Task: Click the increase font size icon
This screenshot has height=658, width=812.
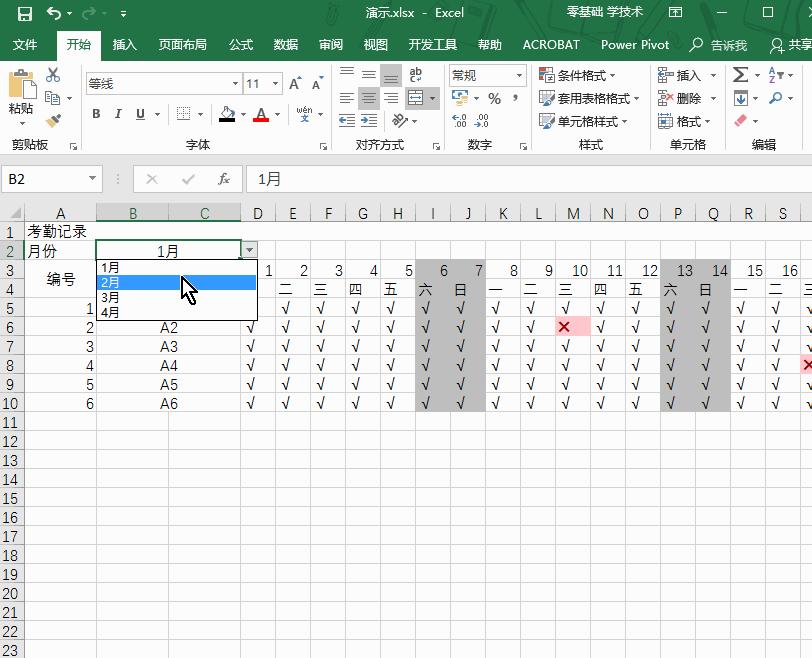Action: click(x=295, y=84)
